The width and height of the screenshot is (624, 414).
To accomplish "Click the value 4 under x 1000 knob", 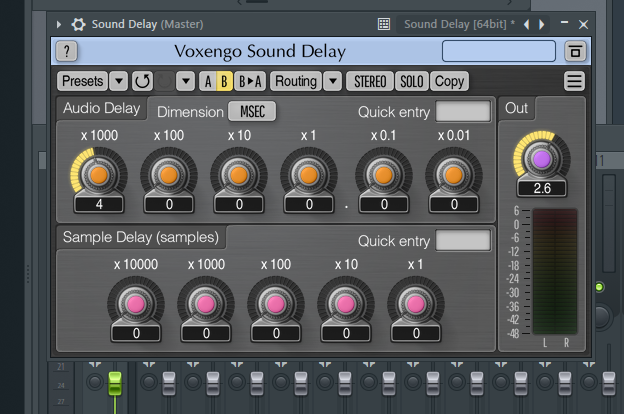I will click(x=99, y=204).
